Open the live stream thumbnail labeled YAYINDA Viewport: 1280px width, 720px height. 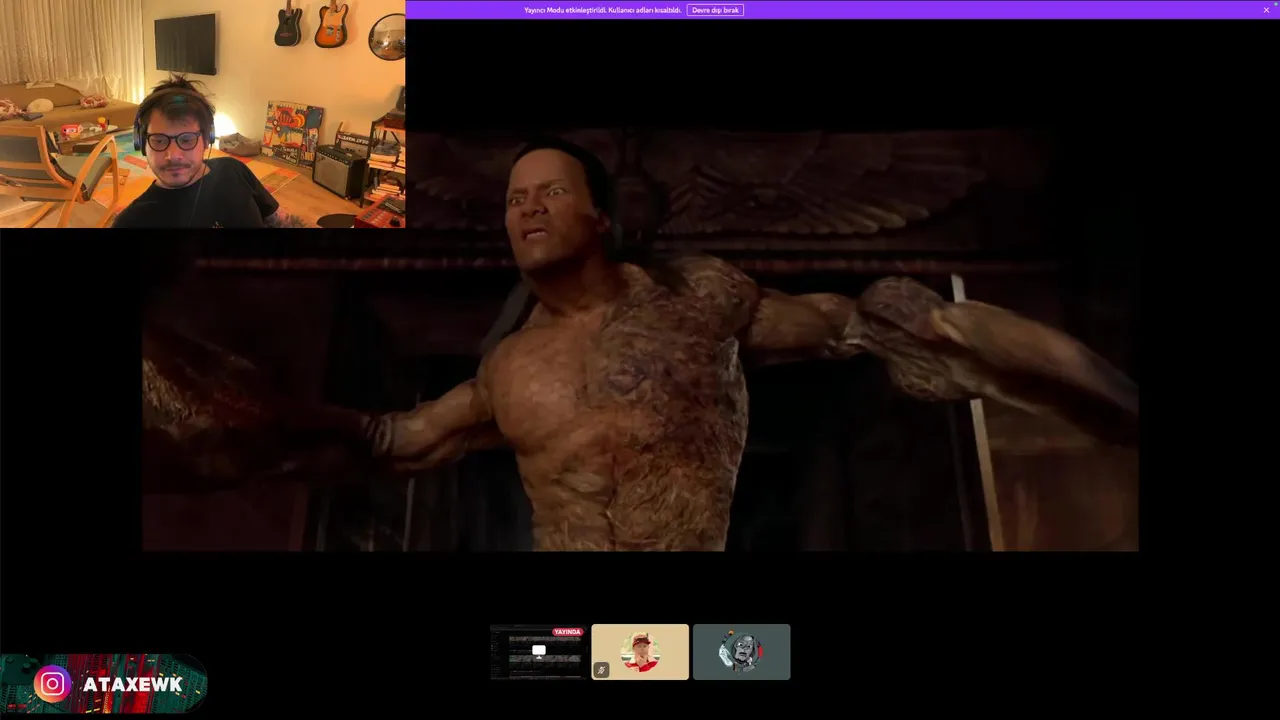(x=538, y=652)
